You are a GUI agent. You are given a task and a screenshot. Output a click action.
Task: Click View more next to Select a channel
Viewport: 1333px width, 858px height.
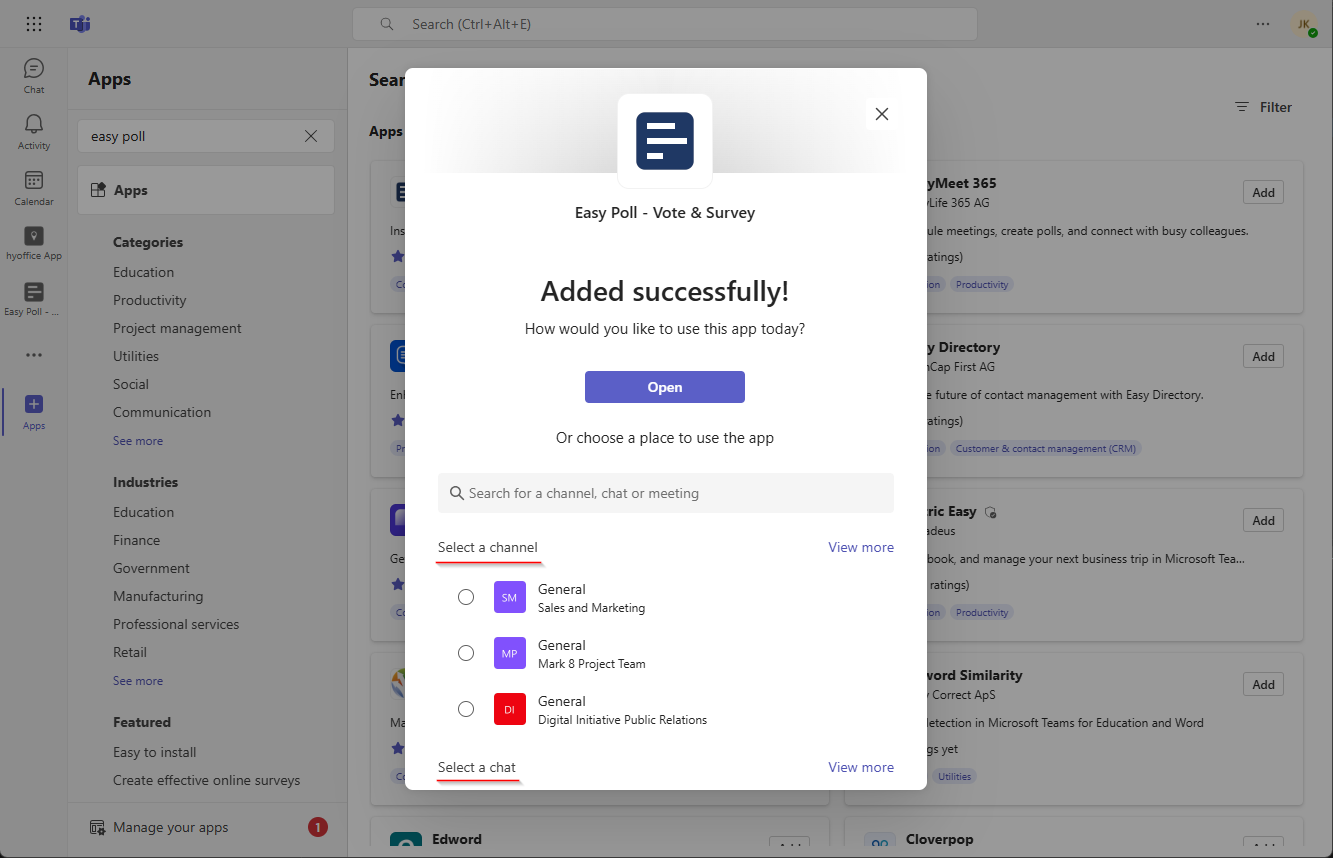[x=860, y=547]
